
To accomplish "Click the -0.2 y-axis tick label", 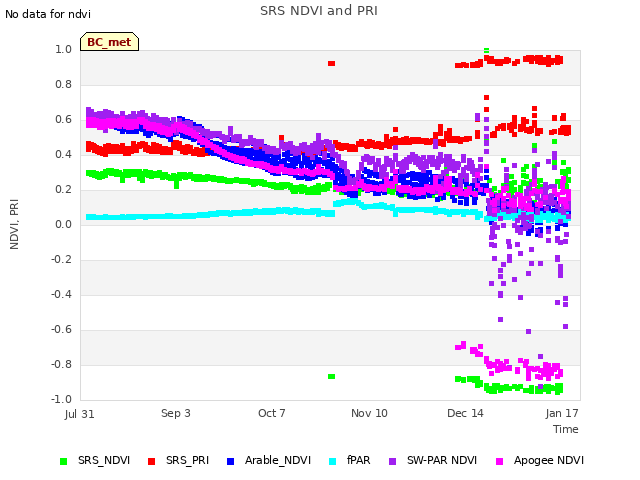I will (x=61, y=260).
